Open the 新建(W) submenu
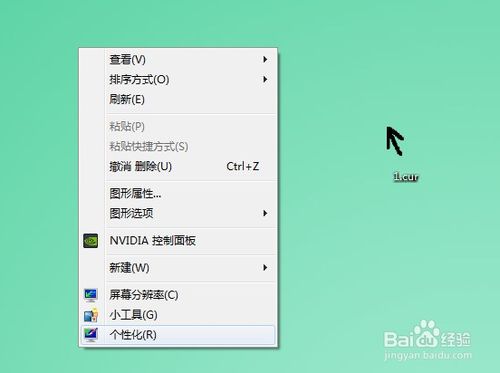Screen dimensions: 500x373 click(178, 268)
